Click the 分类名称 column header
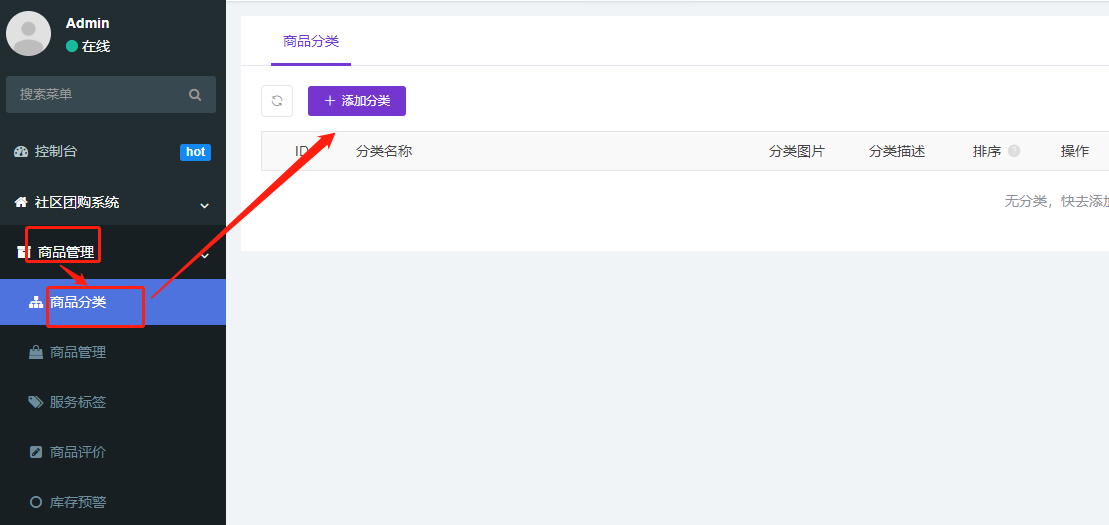Viewport: 1109px width, 525px height. 384,151
